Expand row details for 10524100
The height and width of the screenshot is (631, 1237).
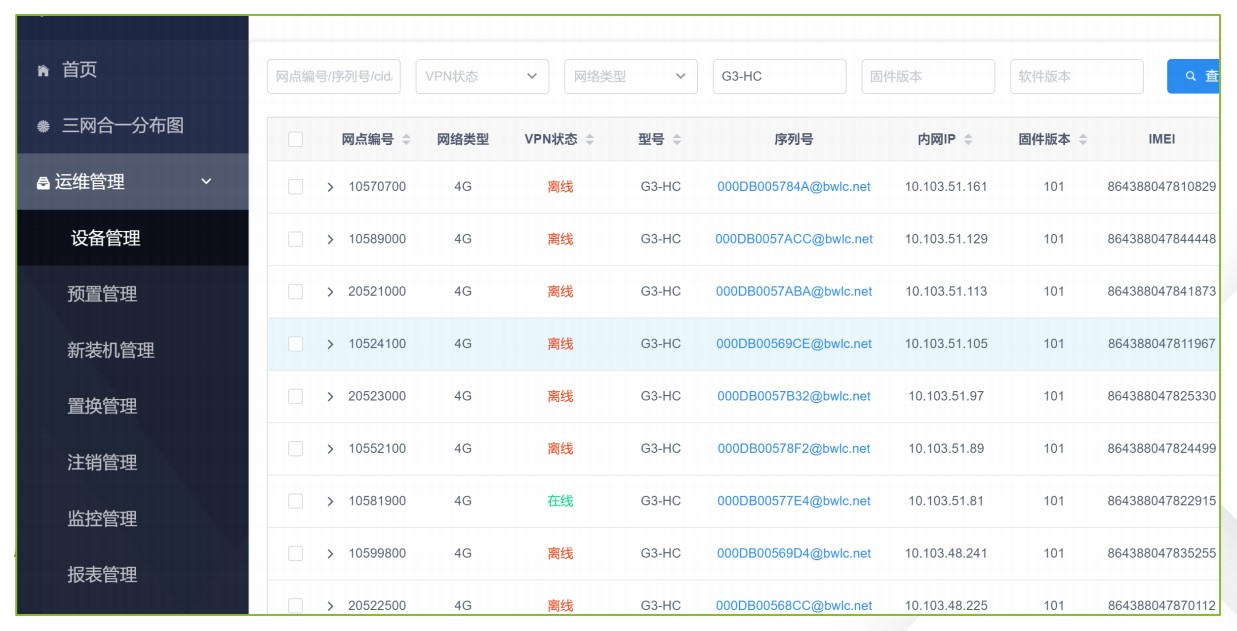point(330,344)
